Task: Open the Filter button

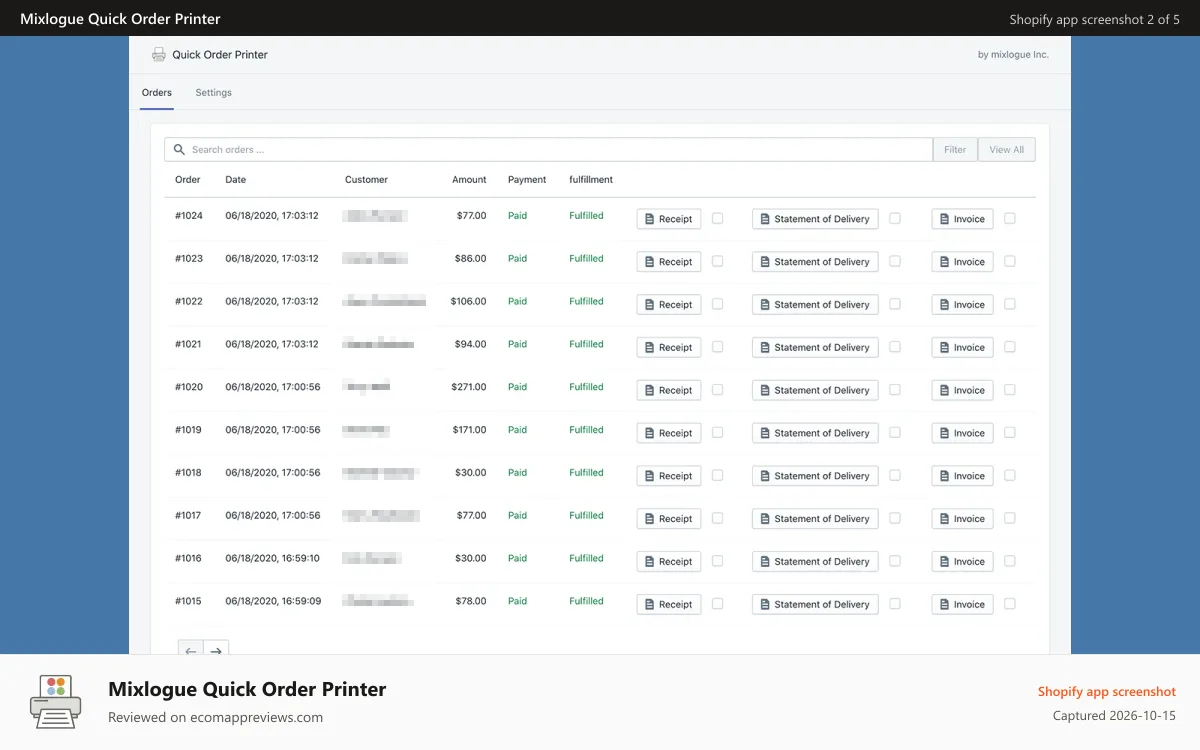Action: pos(955,150)
